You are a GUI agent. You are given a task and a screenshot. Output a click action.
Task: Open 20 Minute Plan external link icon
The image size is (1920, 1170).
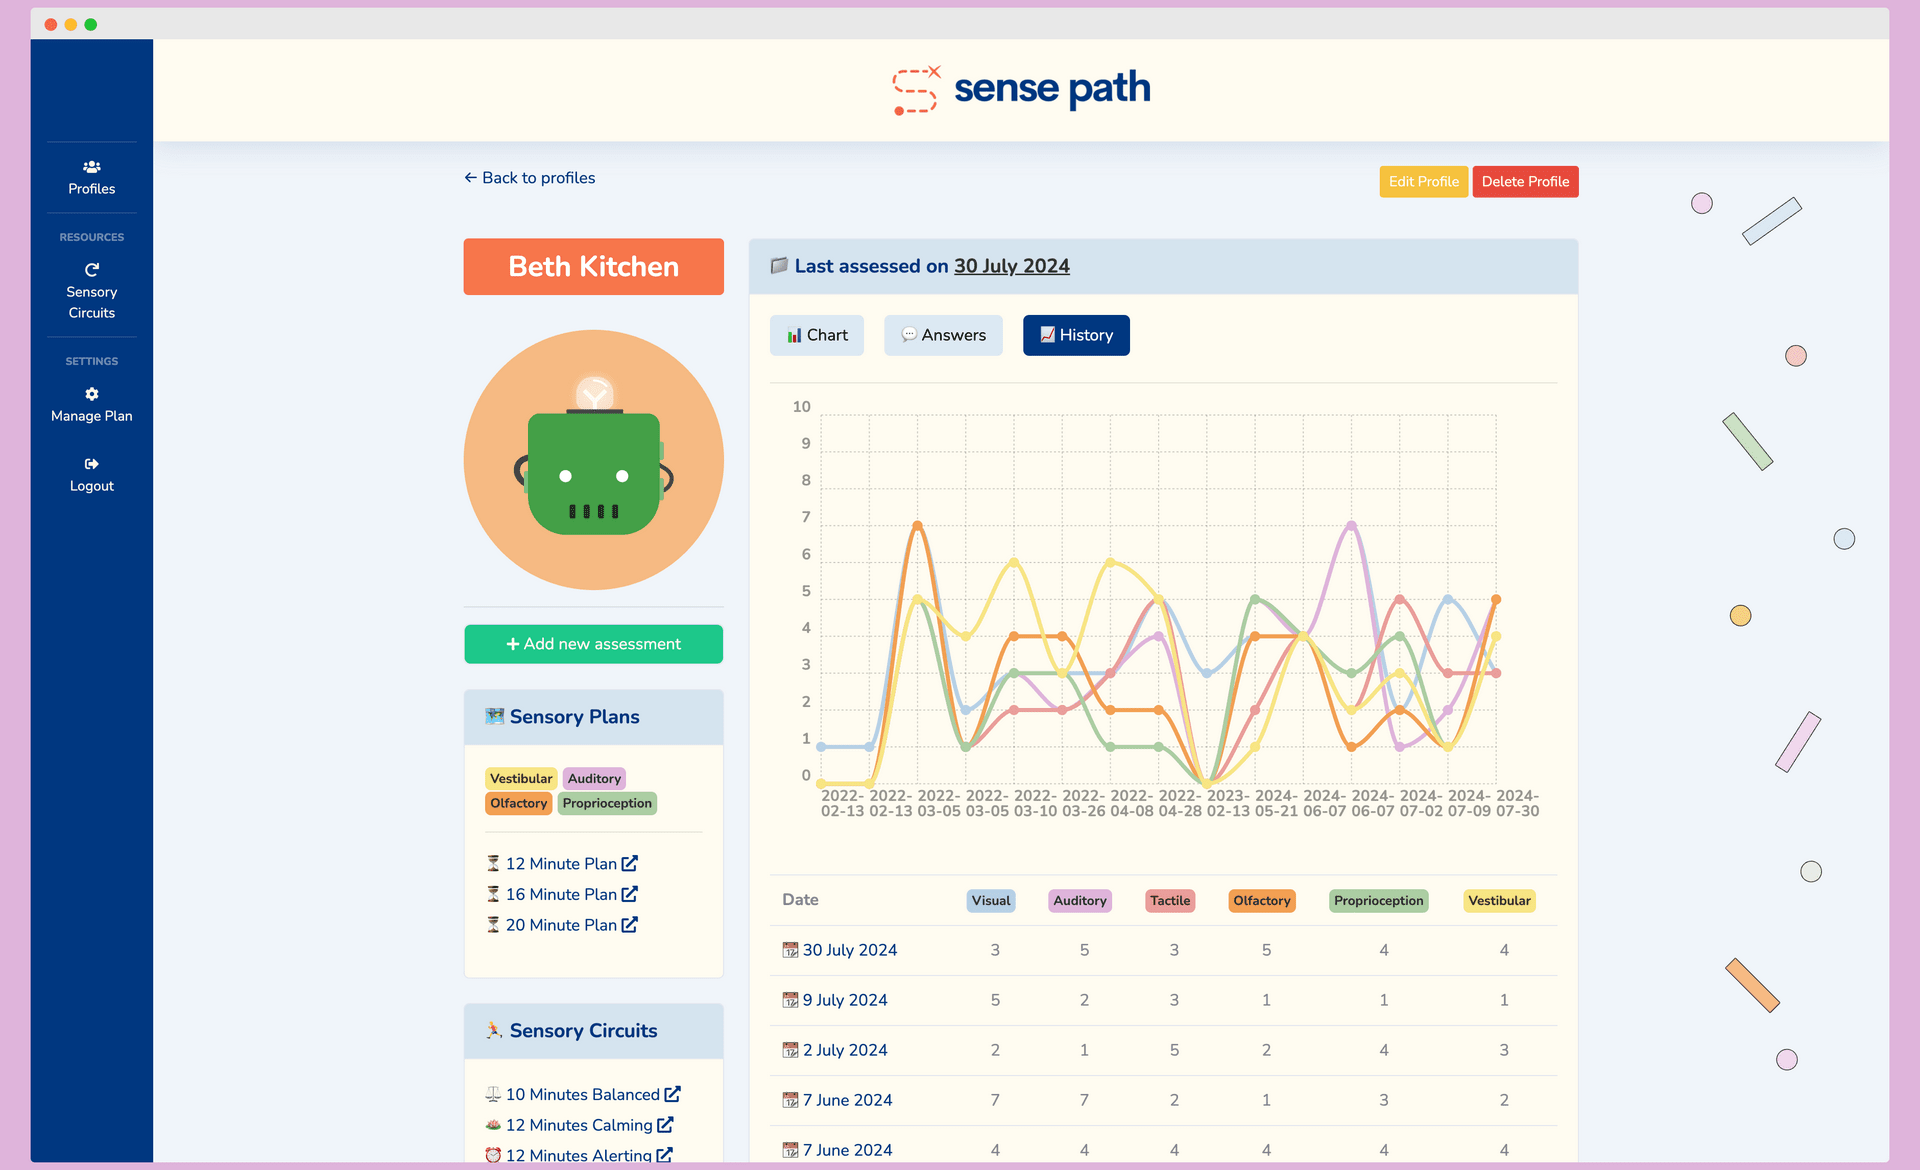click(x=629, y=925)
